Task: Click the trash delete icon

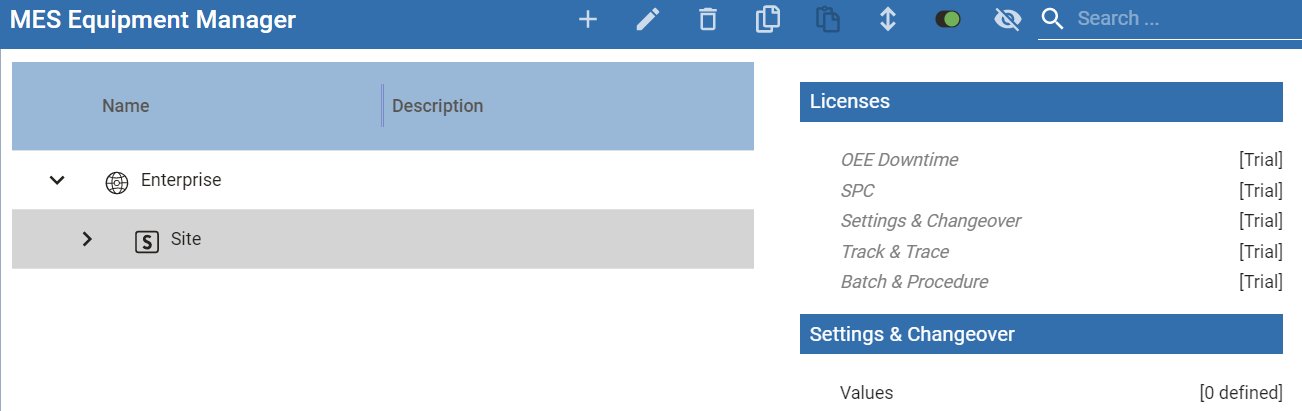Action: (x=708, y=19)
